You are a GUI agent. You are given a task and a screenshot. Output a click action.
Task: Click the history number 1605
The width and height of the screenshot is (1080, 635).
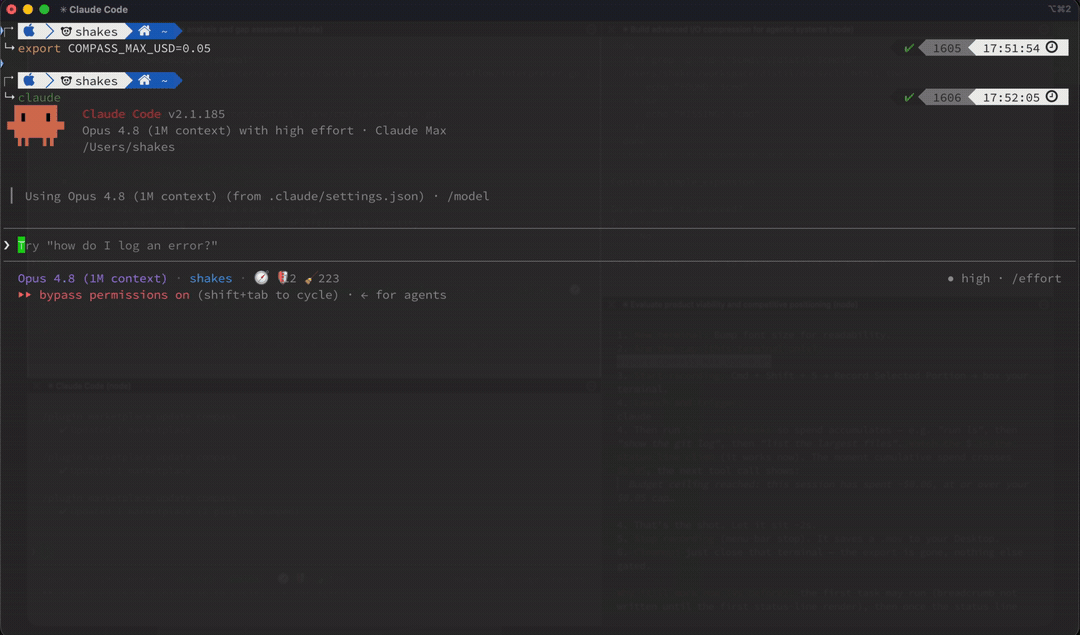pos(946,48)
